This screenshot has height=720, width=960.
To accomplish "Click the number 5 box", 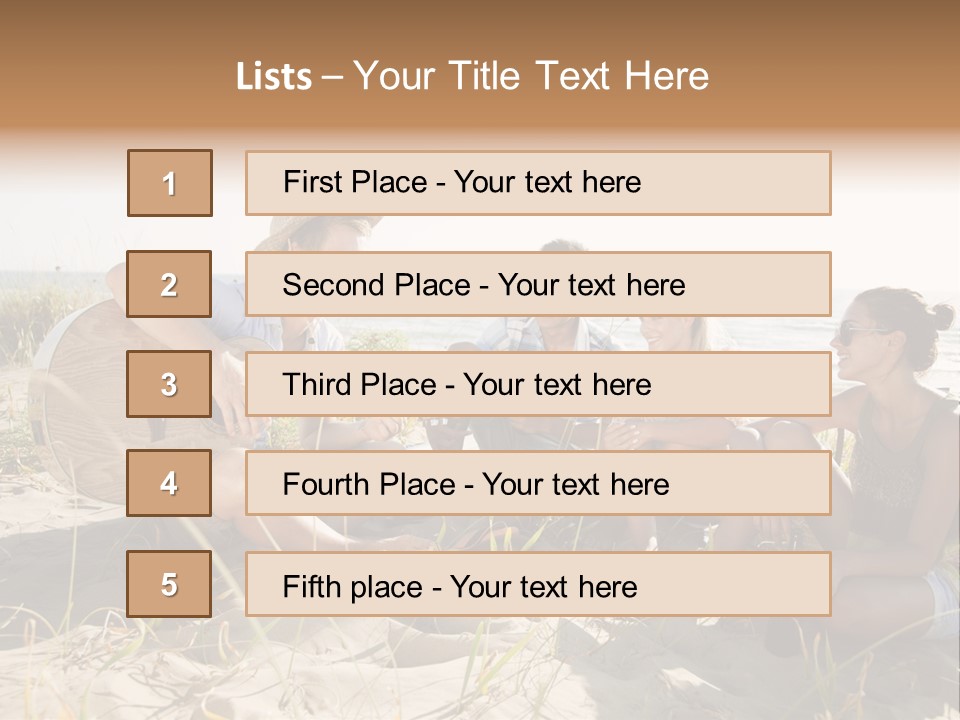I will pos(170,584).
